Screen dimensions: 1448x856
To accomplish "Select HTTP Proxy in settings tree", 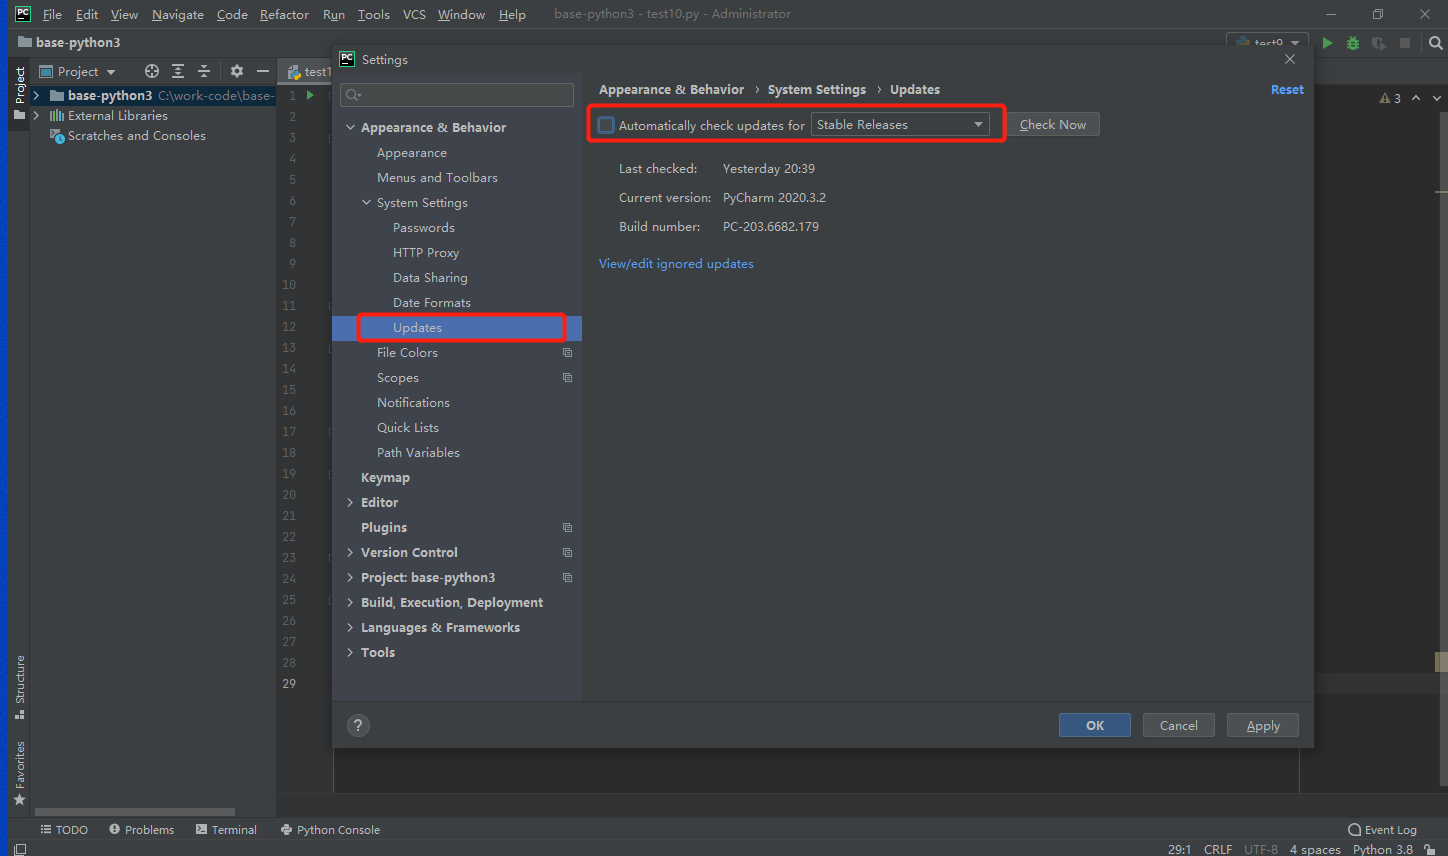I will (426, 253).
